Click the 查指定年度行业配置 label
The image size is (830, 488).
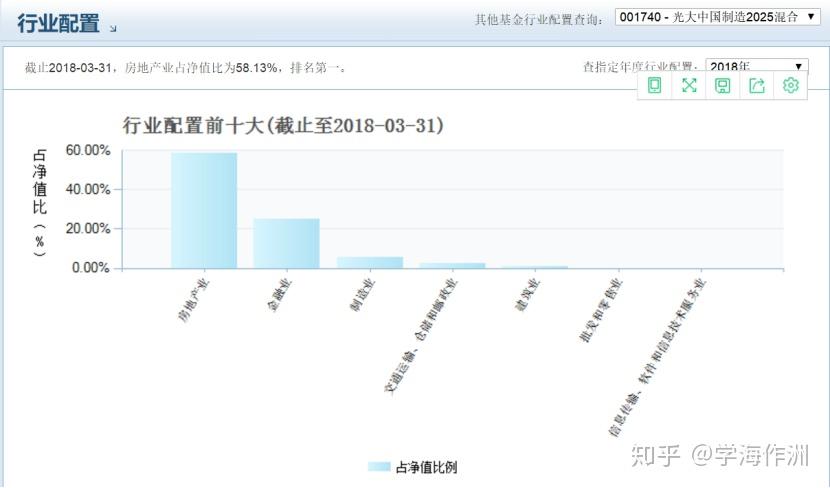640,67
